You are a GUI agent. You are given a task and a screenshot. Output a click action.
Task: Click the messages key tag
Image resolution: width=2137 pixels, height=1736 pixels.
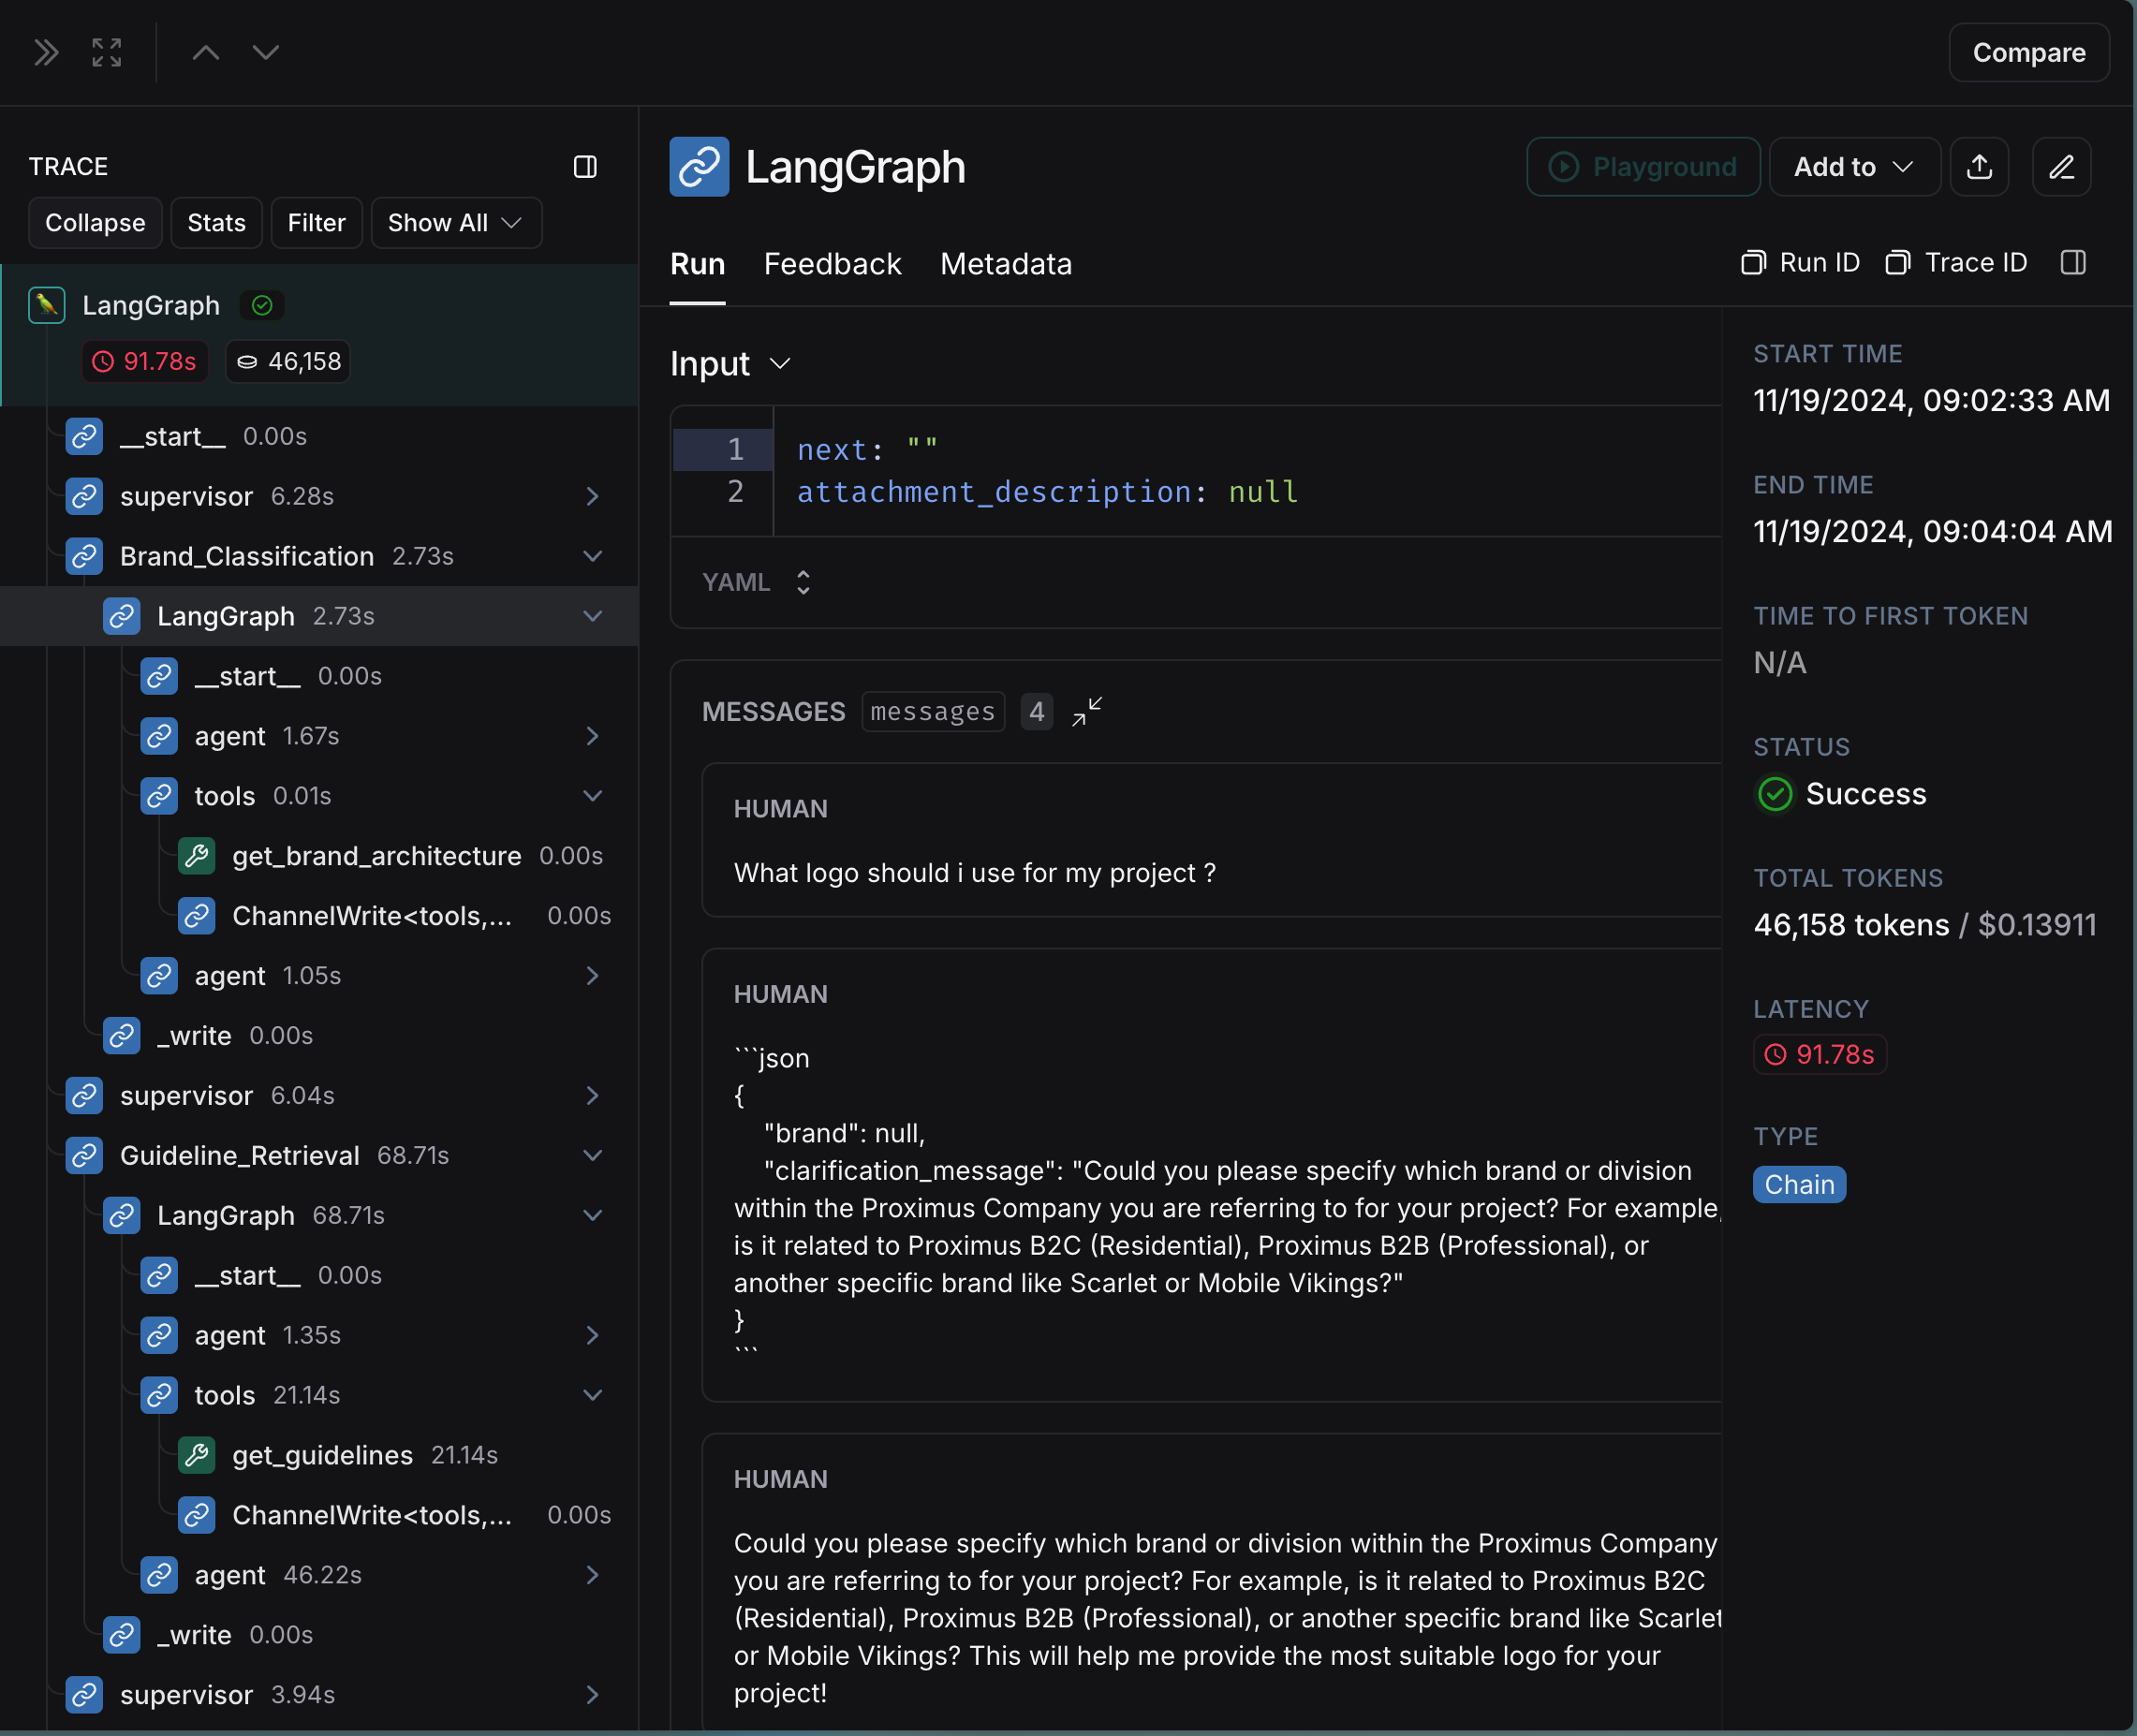point(933,712)
